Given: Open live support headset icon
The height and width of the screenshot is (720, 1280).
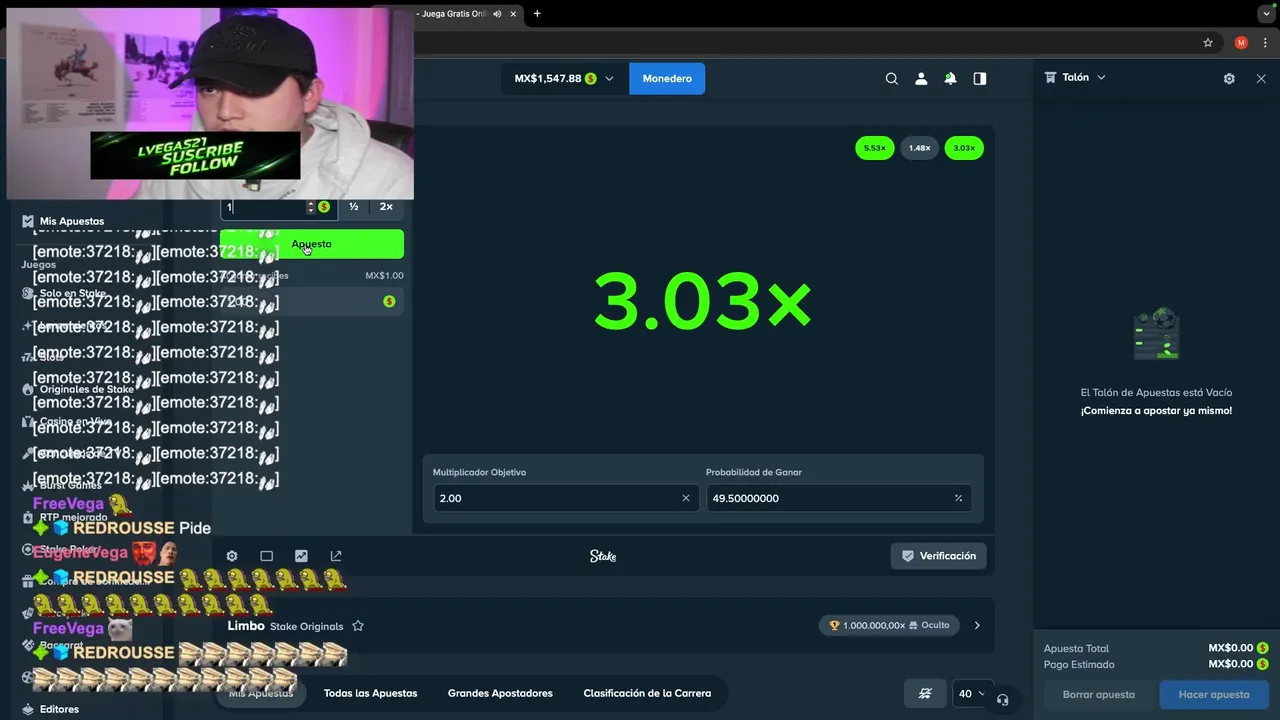Looking at the screenshot, I should click(x=1003, y=699).
